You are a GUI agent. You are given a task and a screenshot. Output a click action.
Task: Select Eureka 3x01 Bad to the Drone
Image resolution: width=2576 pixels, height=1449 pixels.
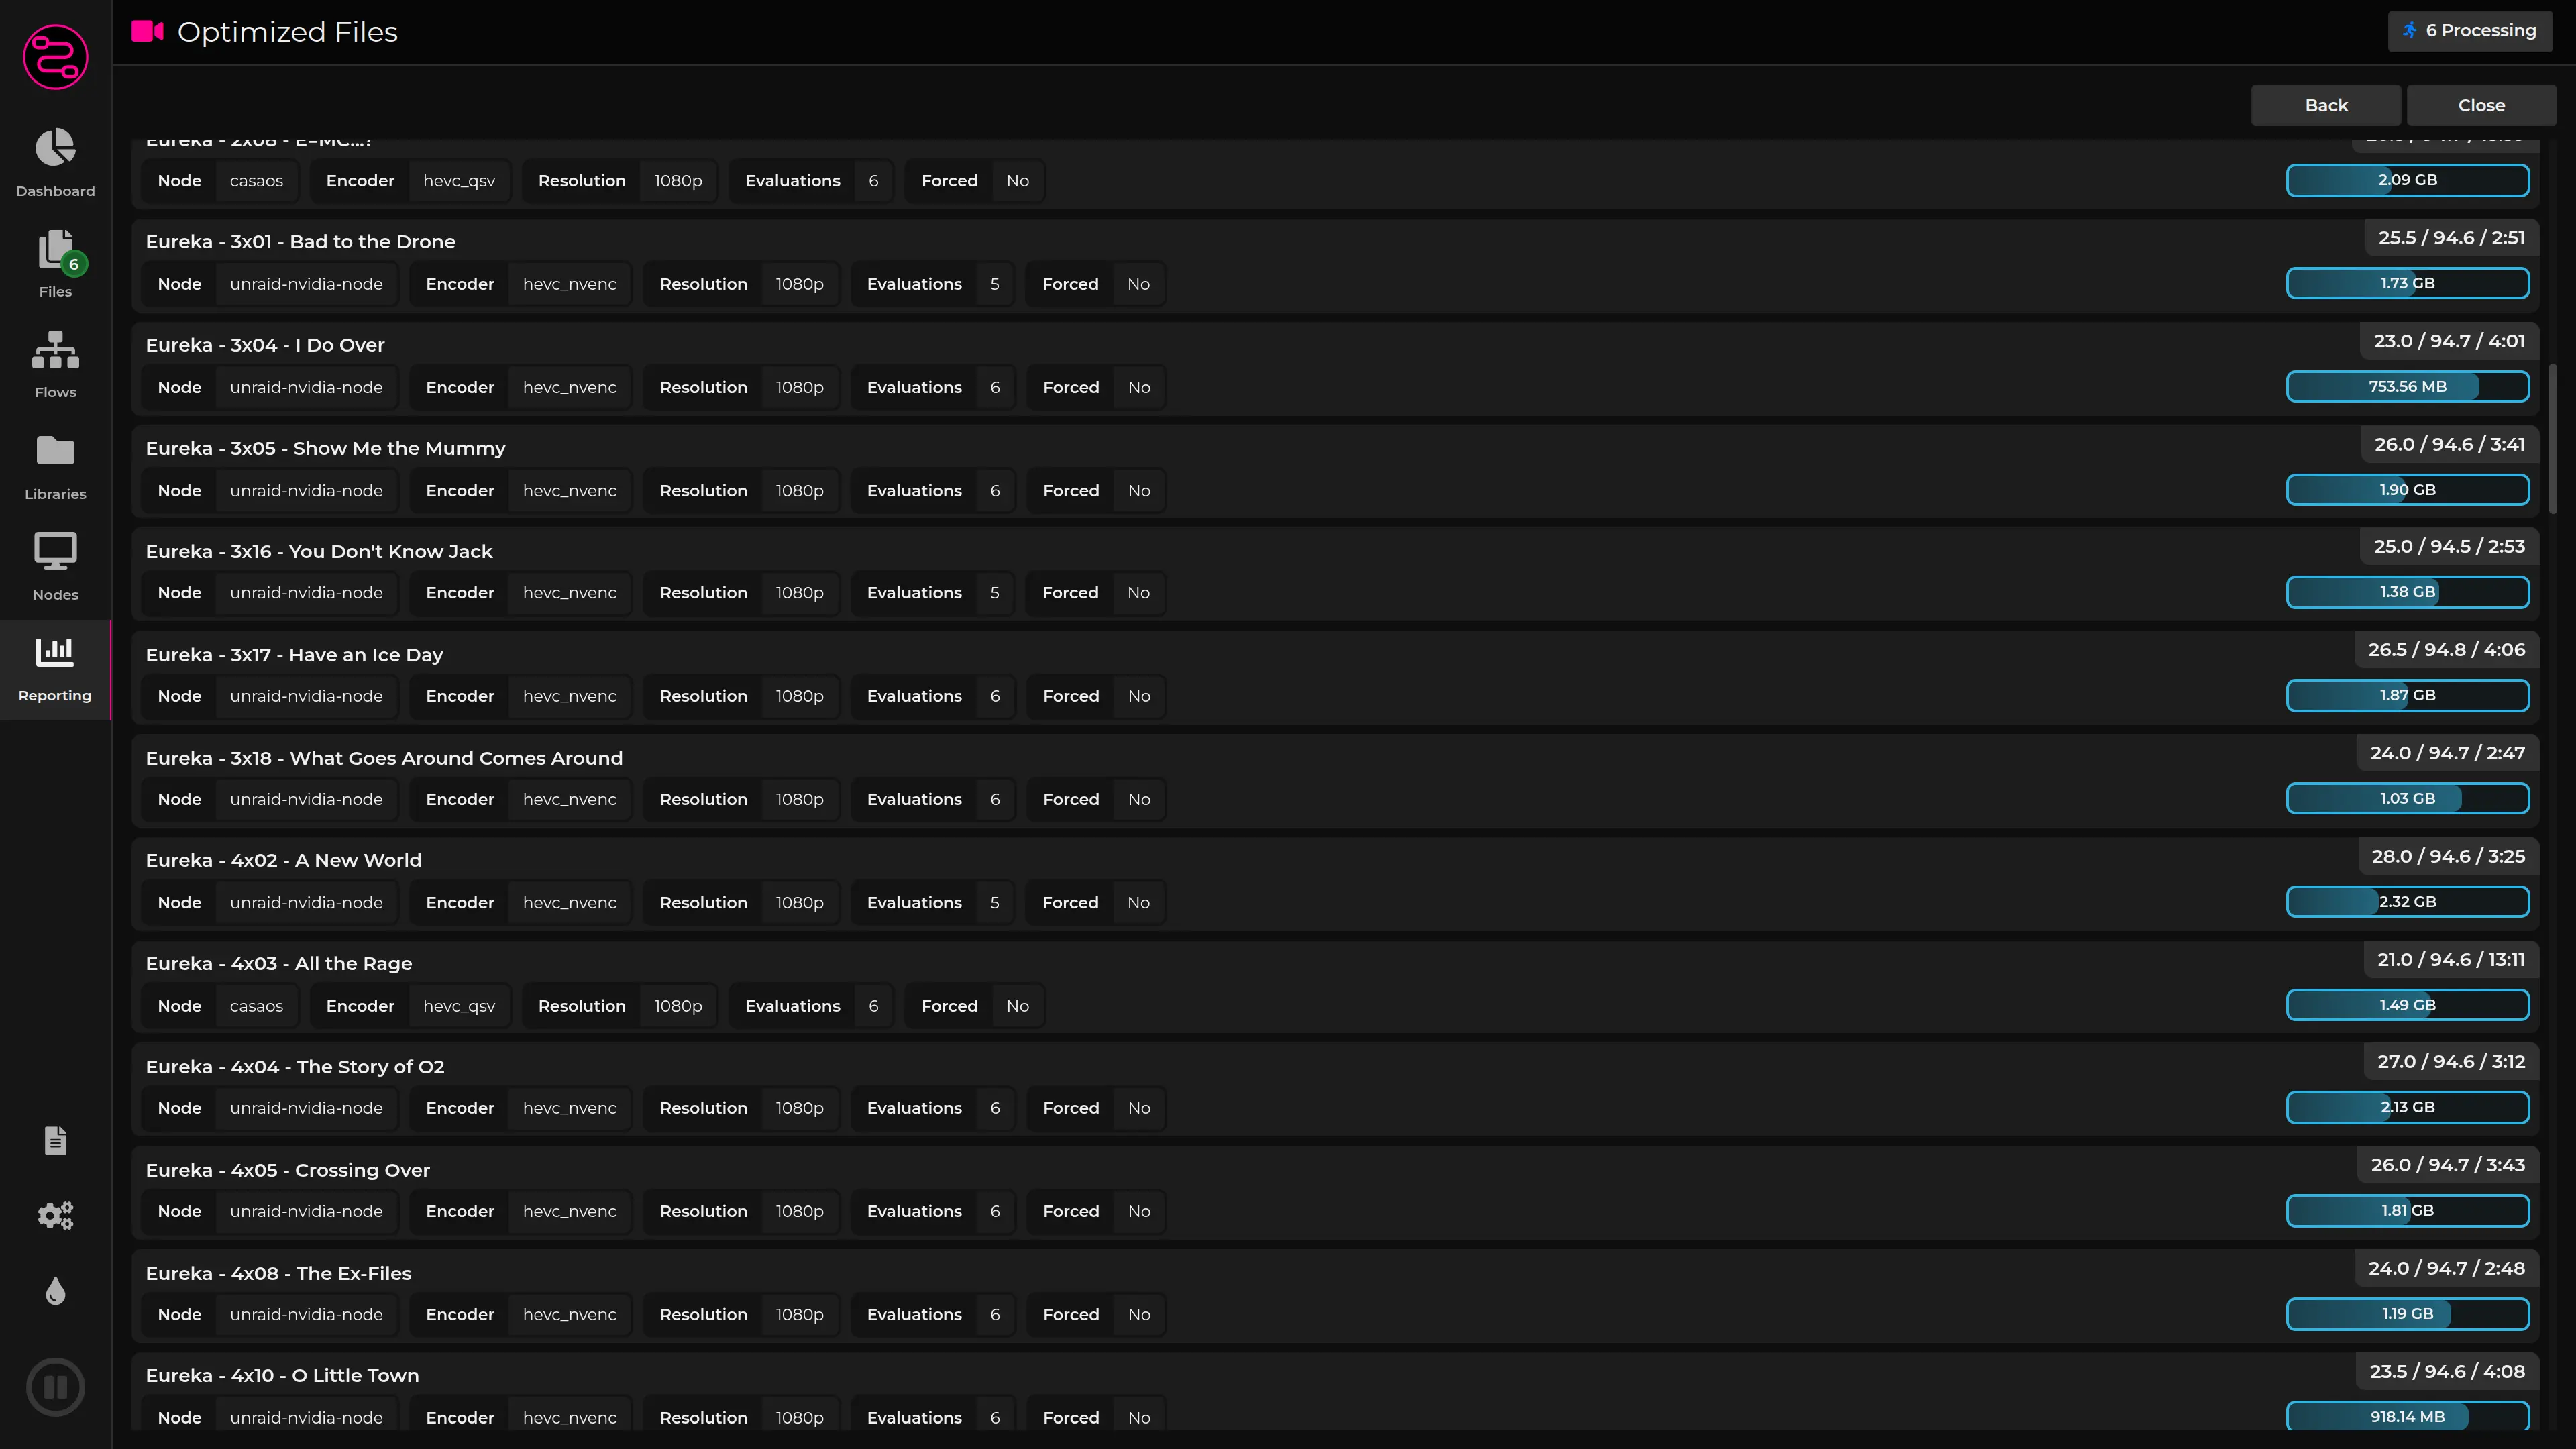tap(300, 242)
